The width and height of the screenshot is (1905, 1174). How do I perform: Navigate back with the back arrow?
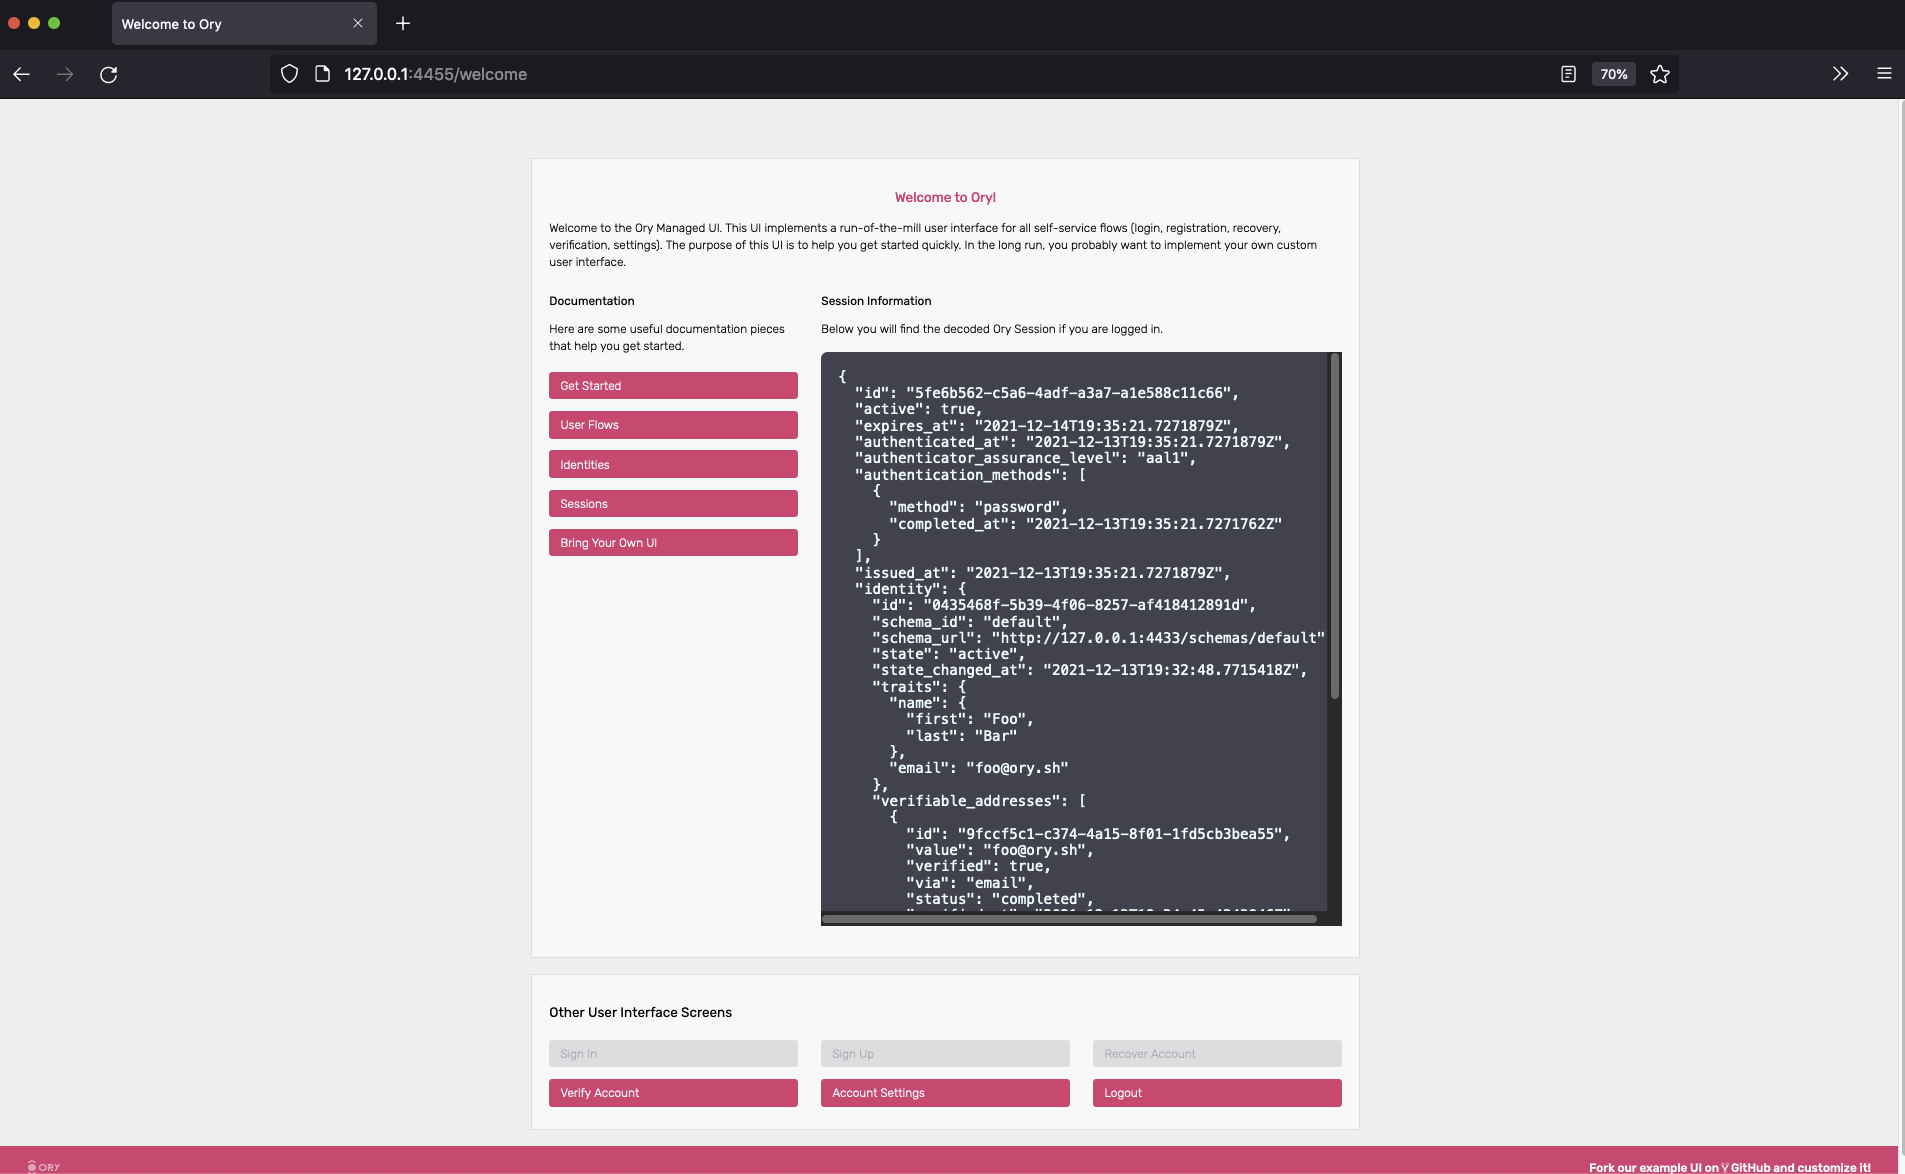pyautogui.click(x=21, y=74)
